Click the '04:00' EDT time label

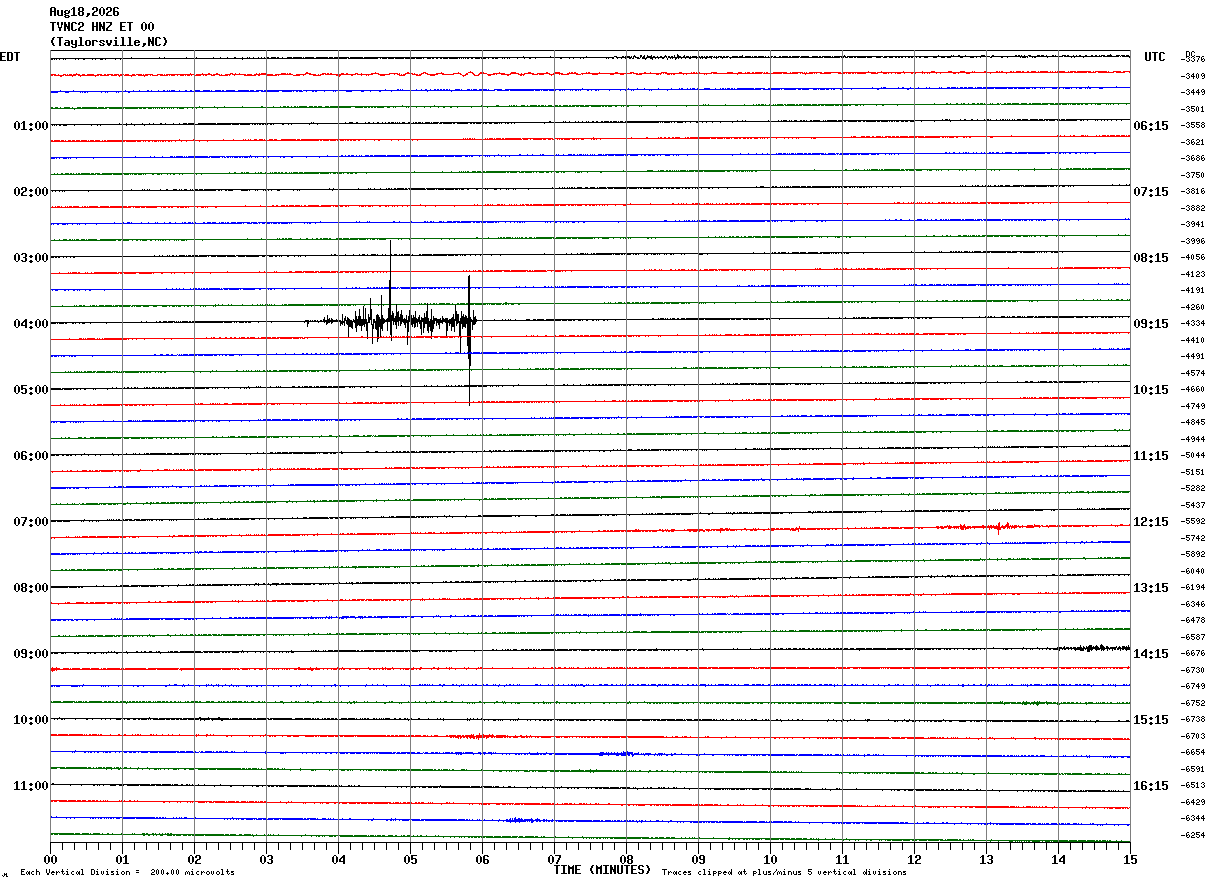click(x=30, y=324)
